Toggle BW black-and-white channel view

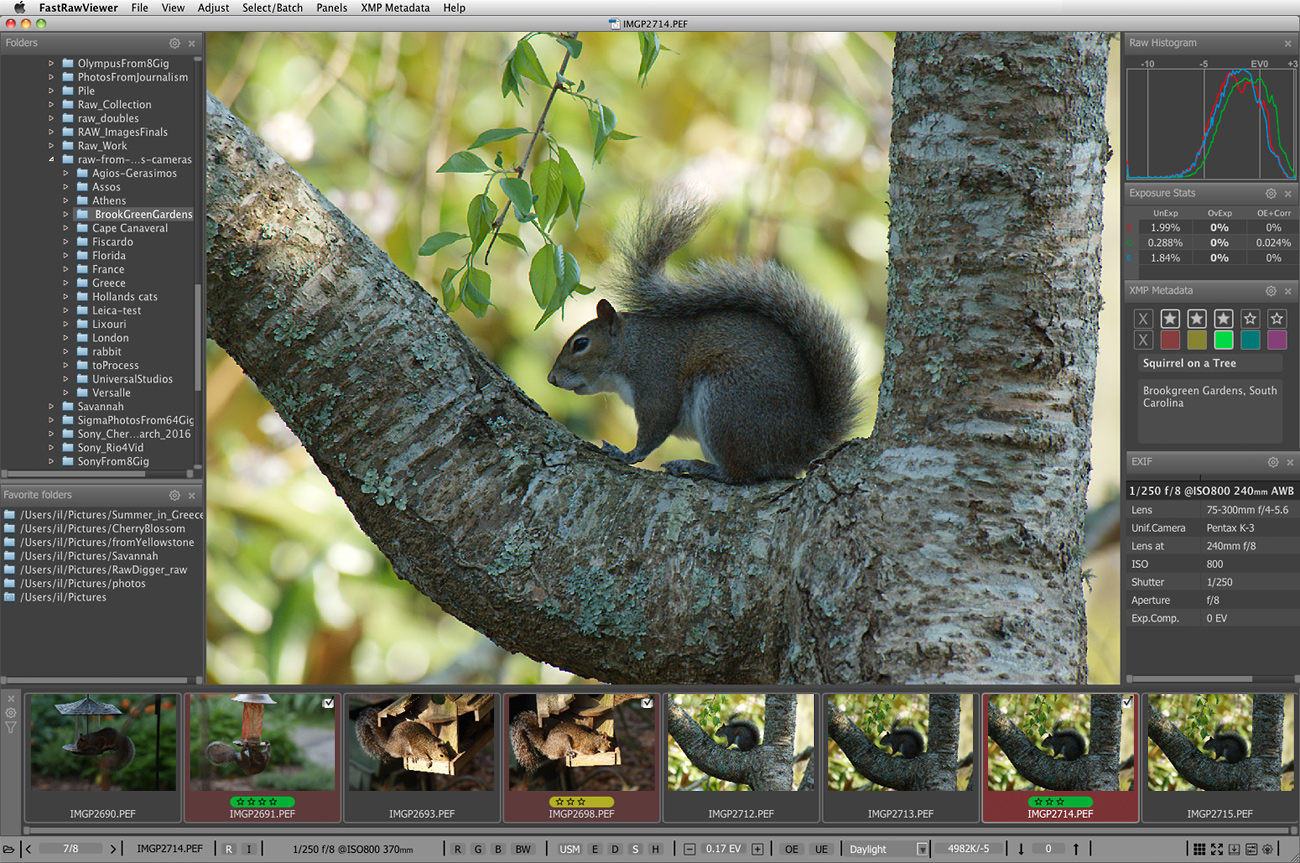pyautogui.click(x=522, y=849)
